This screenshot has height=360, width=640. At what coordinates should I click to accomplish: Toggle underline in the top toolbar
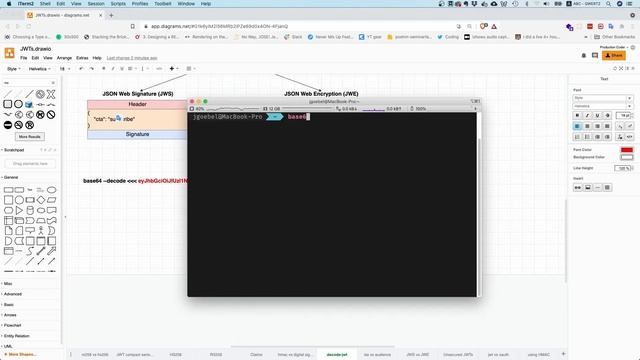point(122,69)
